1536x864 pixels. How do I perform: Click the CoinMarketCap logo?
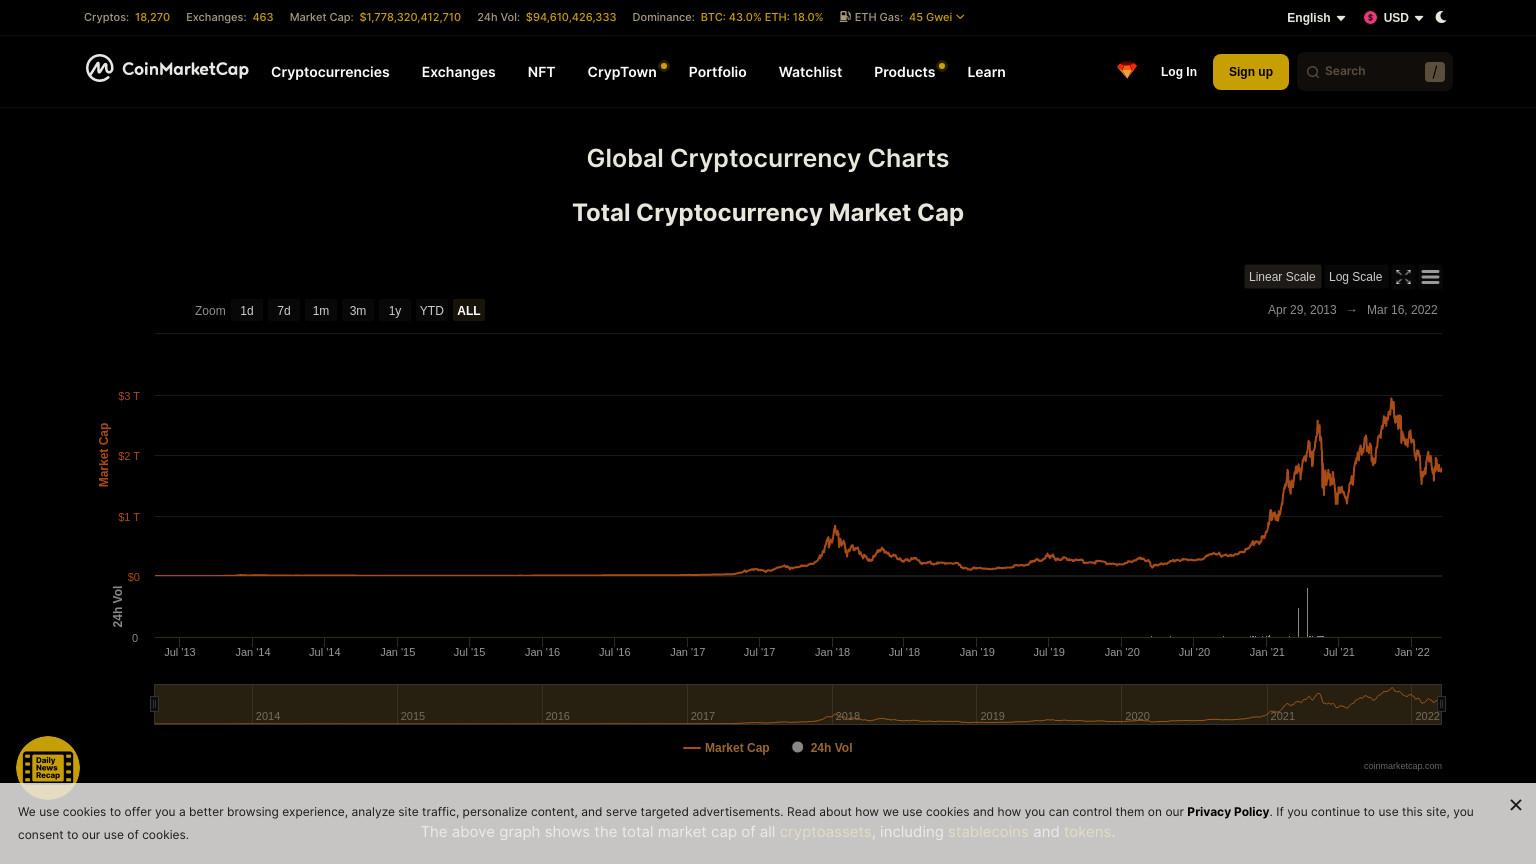[167, 68]
